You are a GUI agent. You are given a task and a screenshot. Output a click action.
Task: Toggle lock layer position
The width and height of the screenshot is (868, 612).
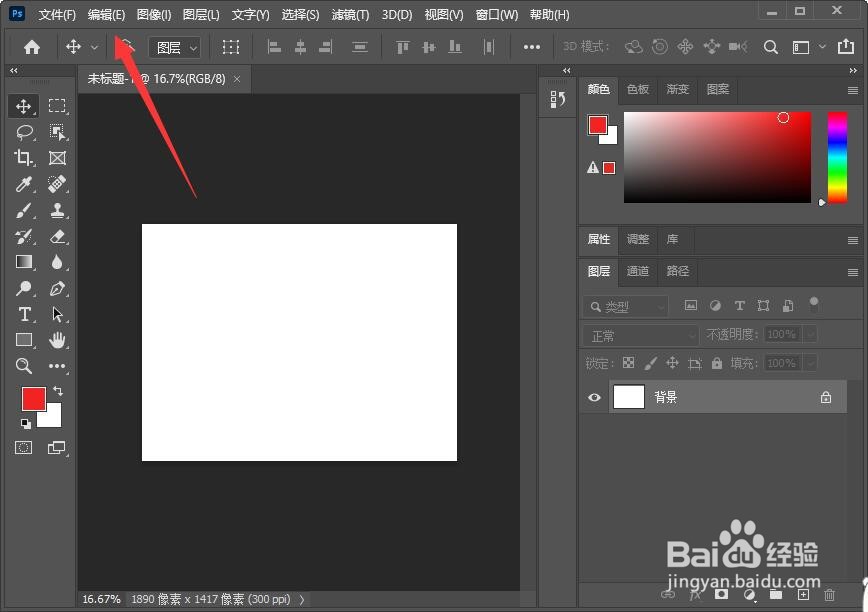672,362
